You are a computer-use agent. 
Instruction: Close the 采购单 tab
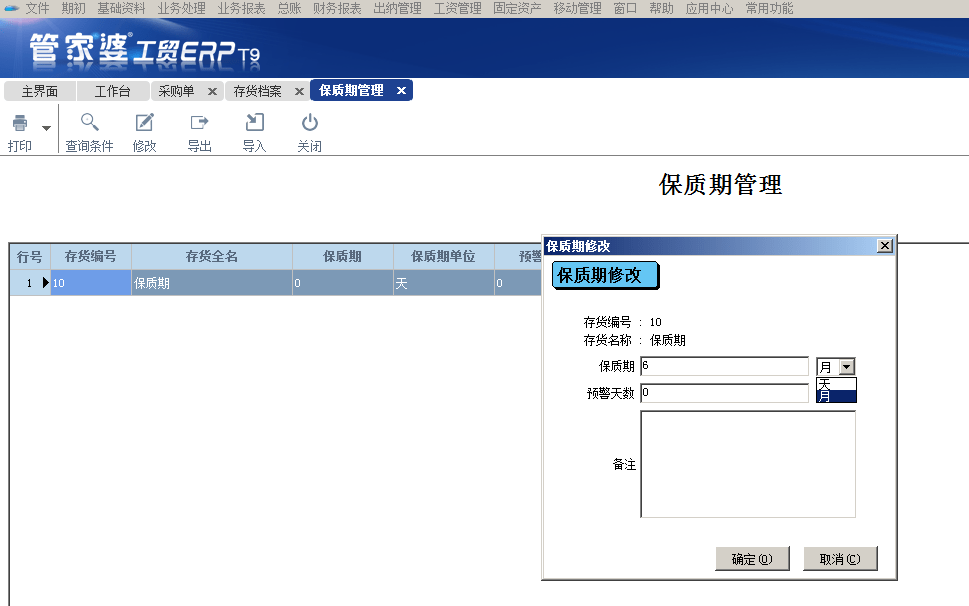(x=212, y=91)
